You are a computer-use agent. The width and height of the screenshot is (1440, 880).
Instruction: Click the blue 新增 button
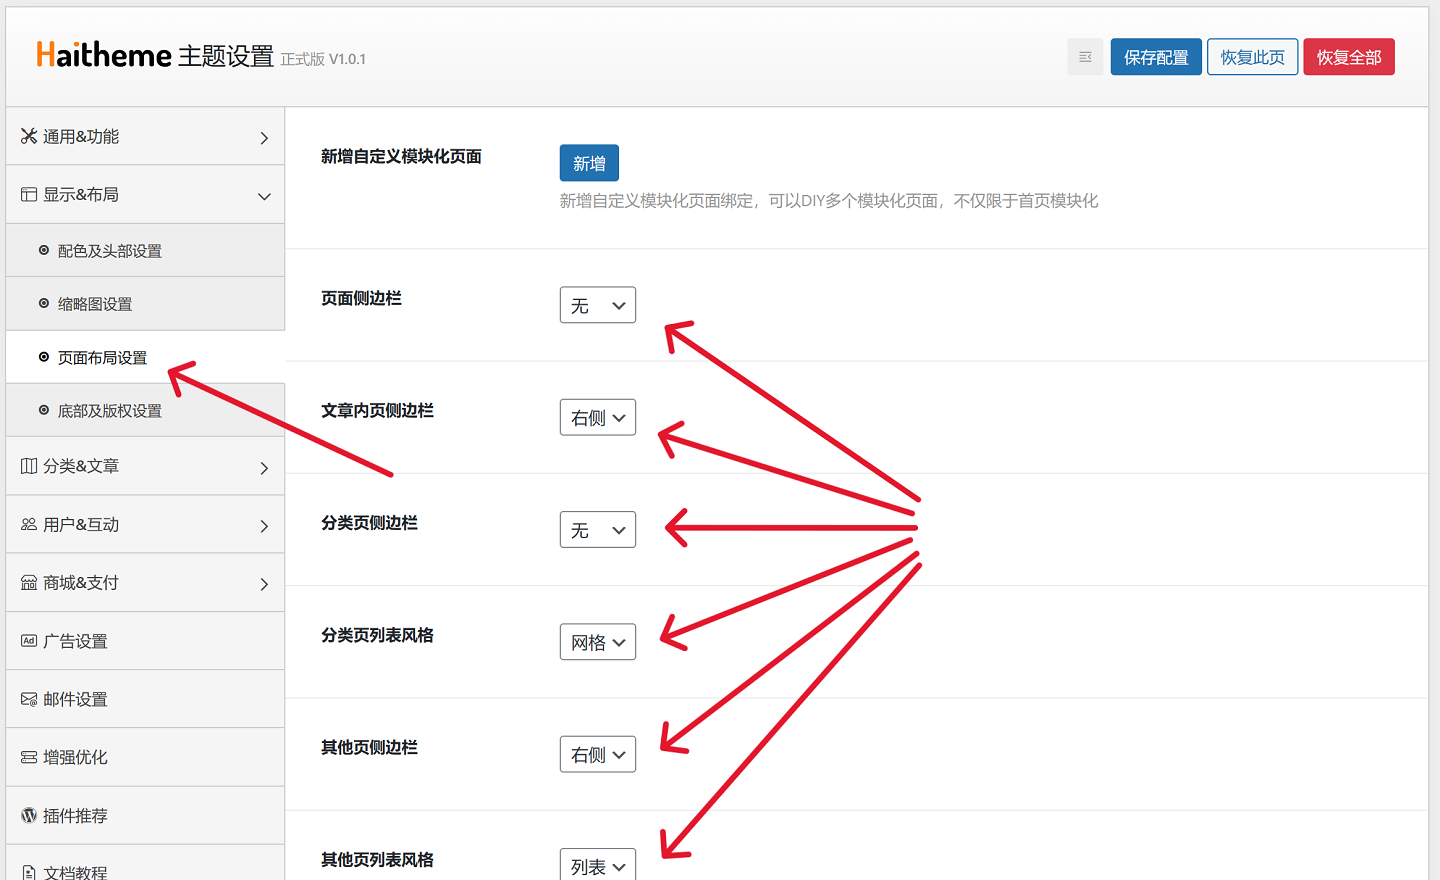coord(589,163)
